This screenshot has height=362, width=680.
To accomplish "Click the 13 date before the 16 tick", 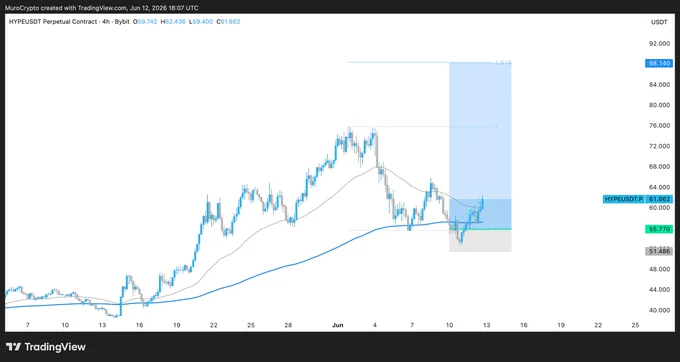I will [x=102, y=325].
